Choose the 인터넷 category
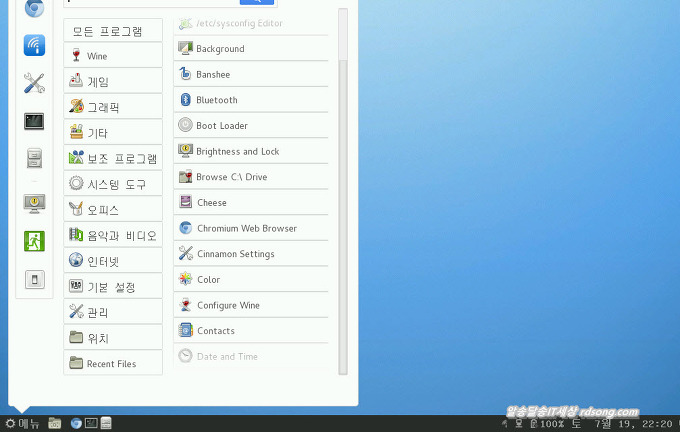The image size is (680, 432). (113, 261)
